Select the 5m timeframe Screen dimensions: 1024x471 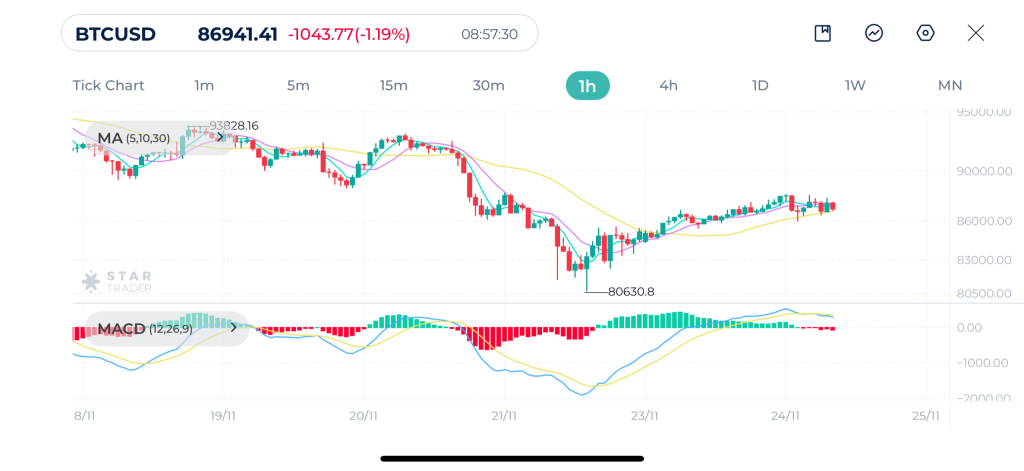[x=298, y=86]
